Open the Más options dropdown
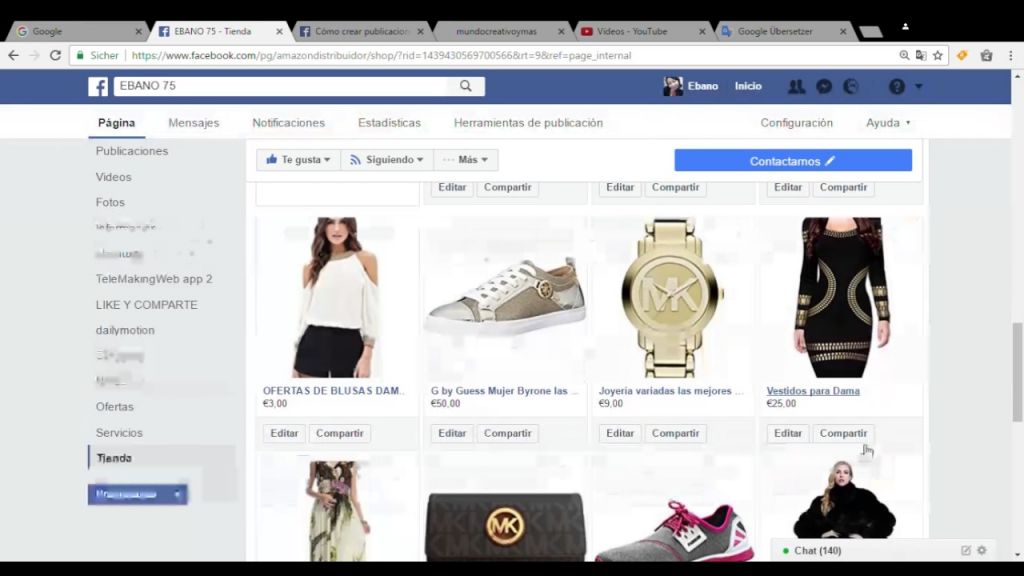Viewport: 1024px width, 576px height. tap(466, 160)
